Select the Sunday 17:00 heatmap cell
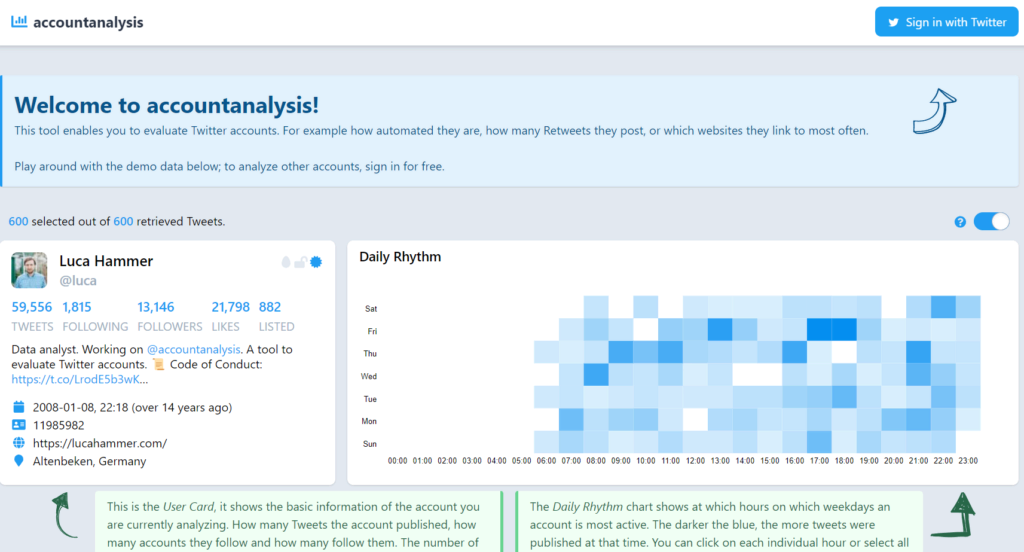The height and width of the screenshot is (552, 1024). (x=819, y=442)
